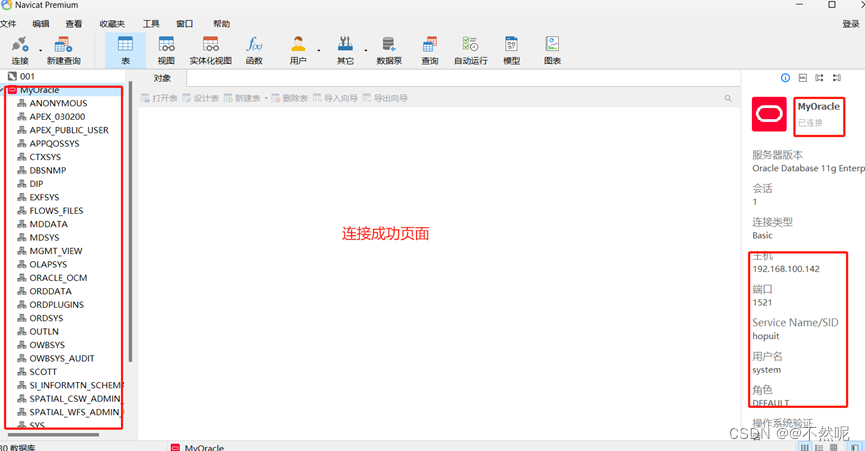Open the 数据泵 (Data Pump) tool
Image resolution: width=865 pixels, height=451 pixels.
(x=389, y=50)
